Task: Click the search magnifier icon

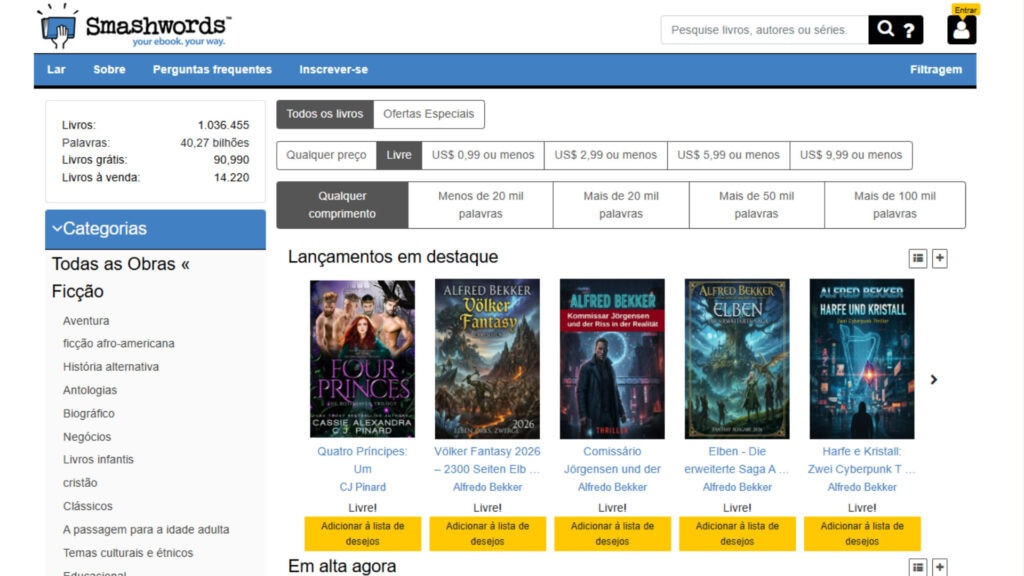Action: click(x=885, y=29)
